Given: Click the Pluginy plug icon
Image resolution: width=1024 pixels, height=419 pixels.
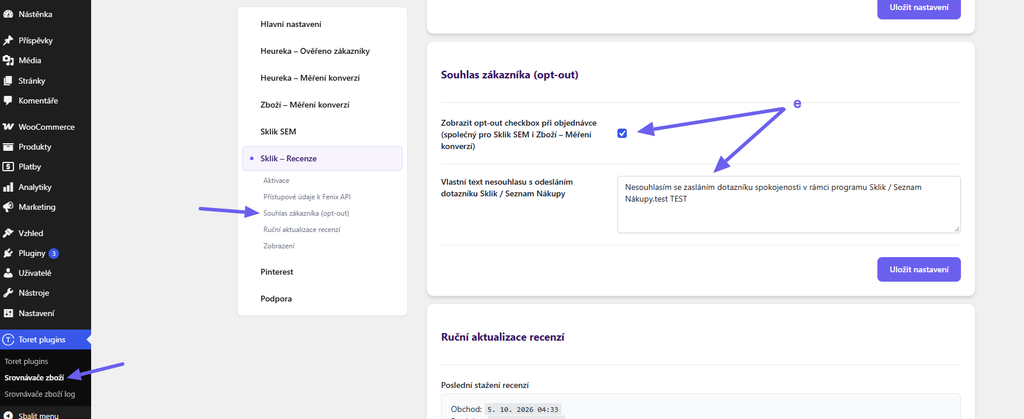Looking at the screenshot, I should [x=8, y=253].
